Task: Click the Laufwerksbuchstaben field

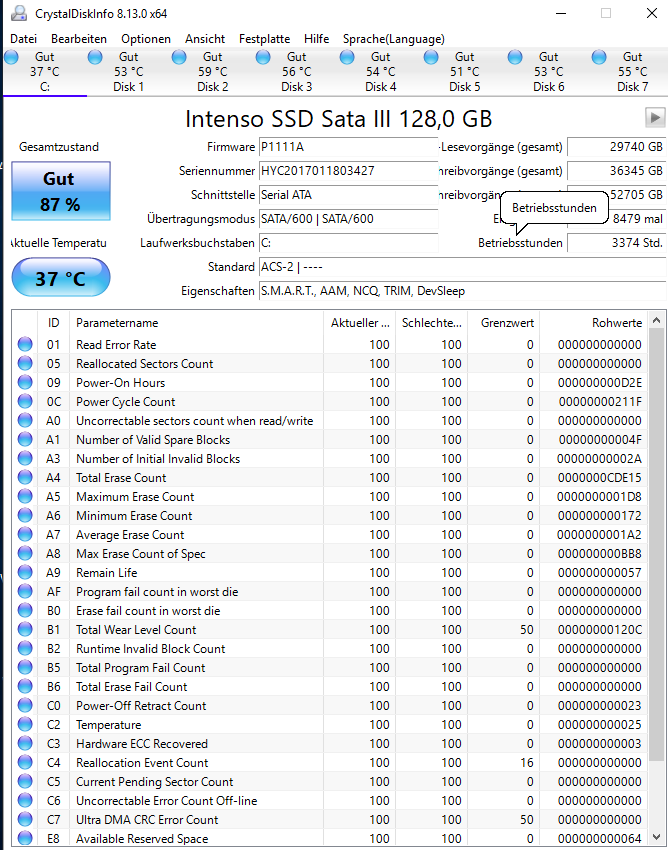Action: (x=349, y=243)
